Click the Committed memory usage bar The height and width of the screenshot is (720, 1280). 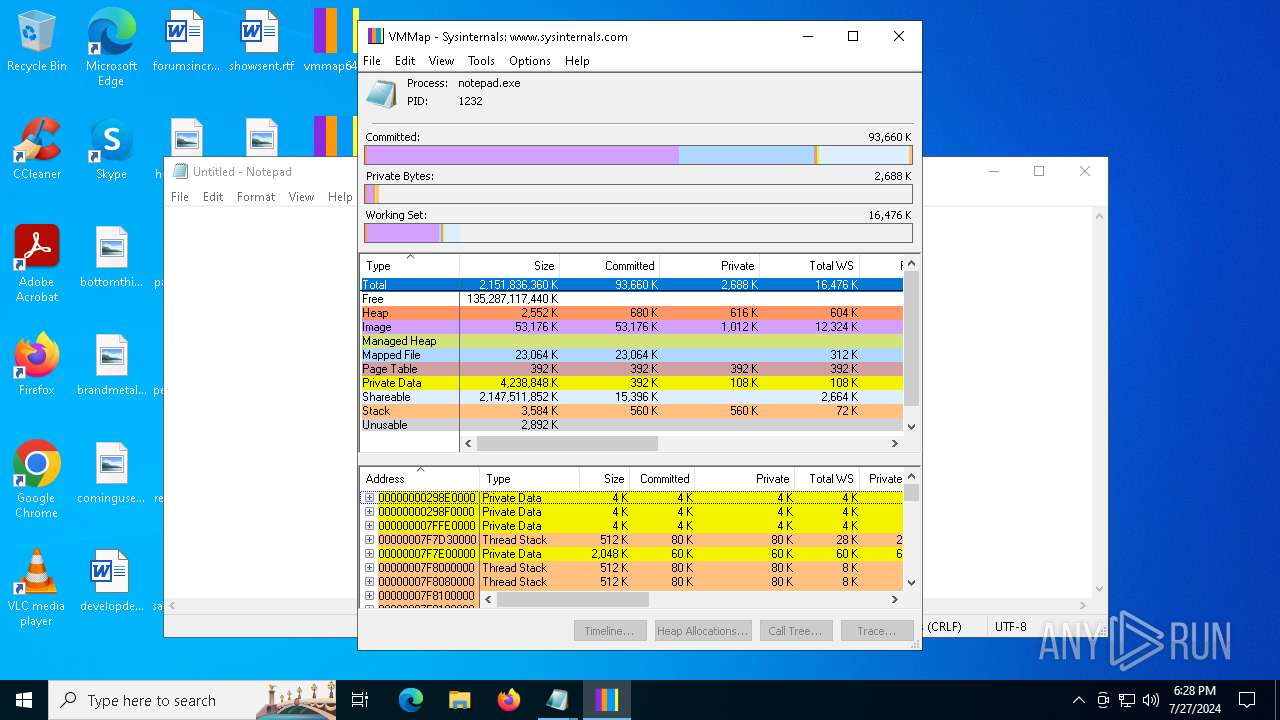[638, 155]
